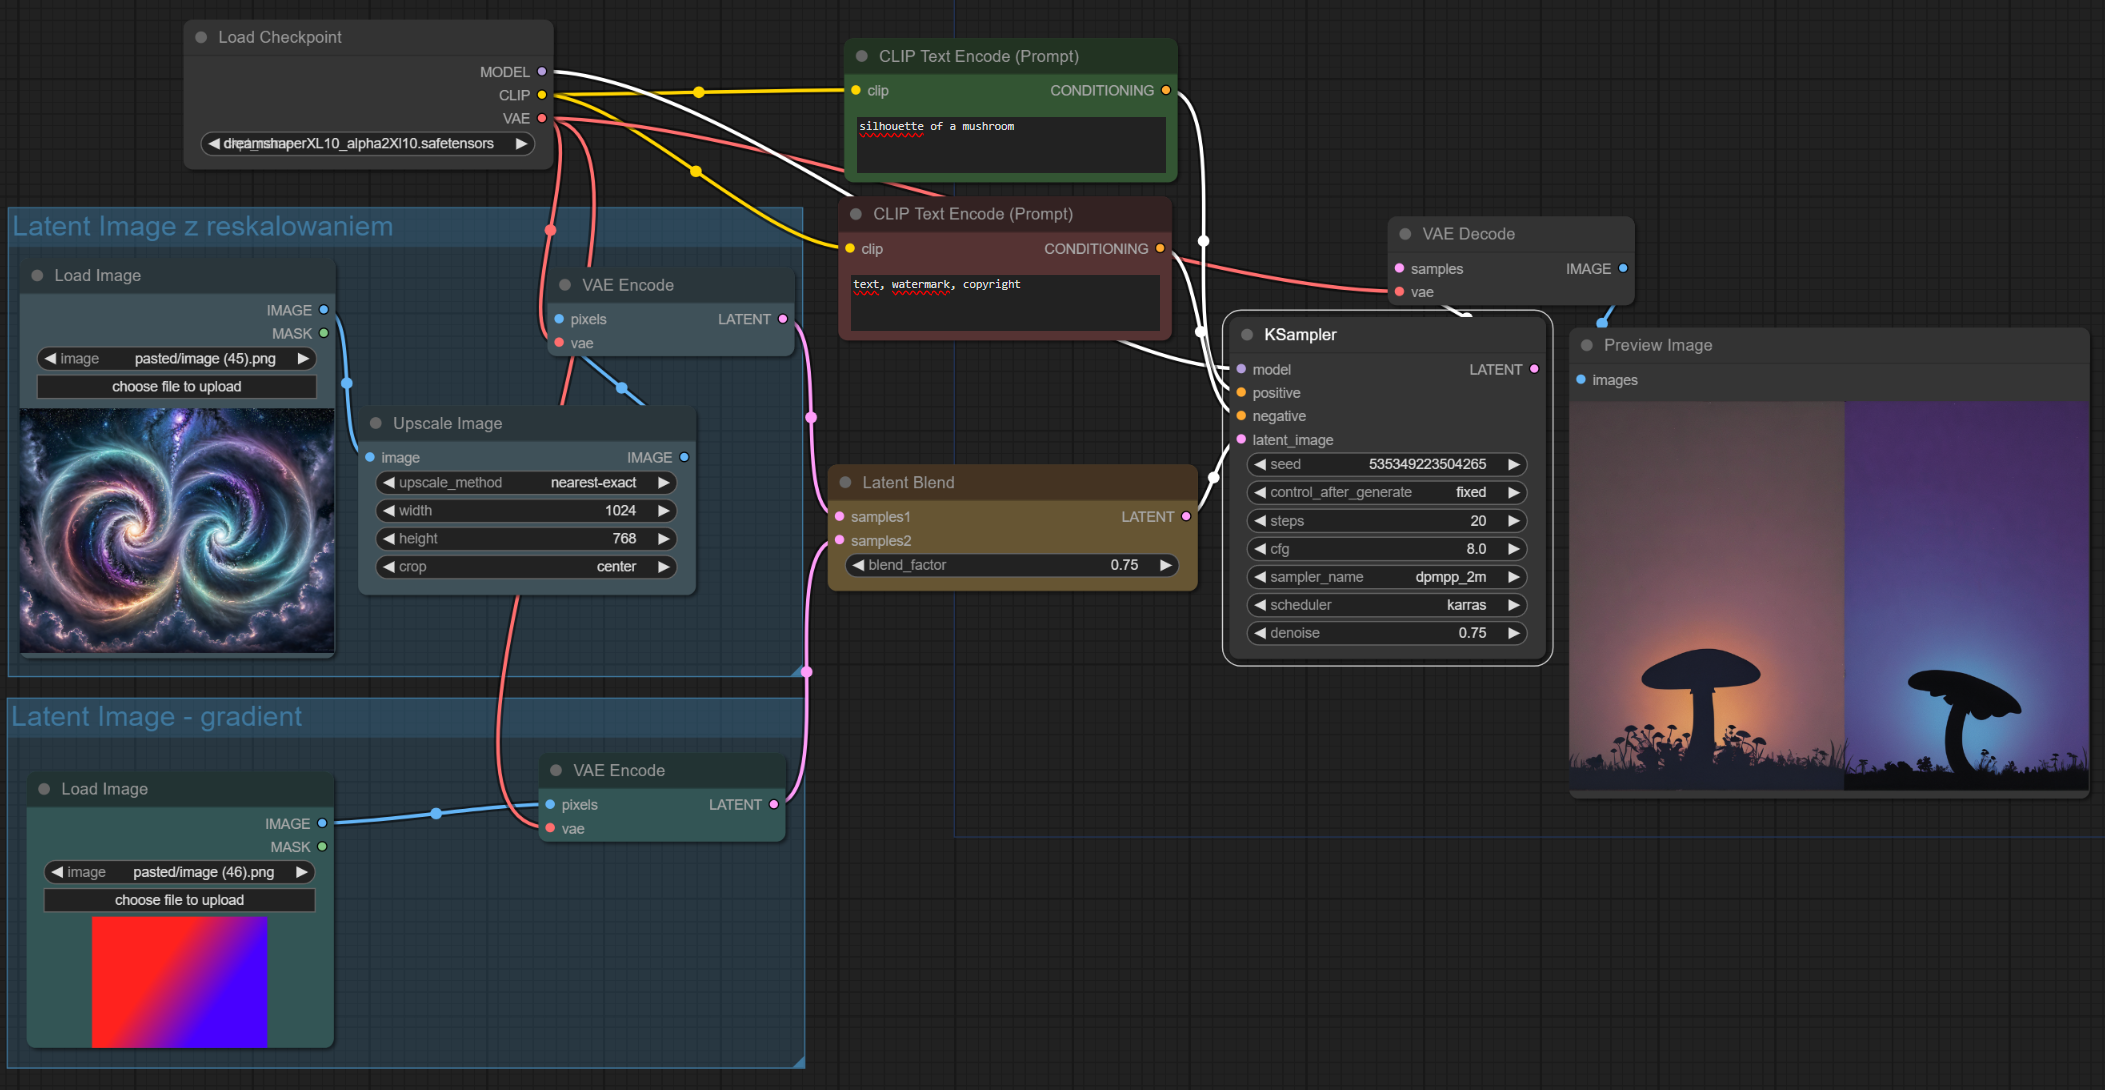The width and height of the screenshot is (2105, 1090).
Task: Click choose file to upload under pasted/image (45).png
Action: tap(177, 387)
